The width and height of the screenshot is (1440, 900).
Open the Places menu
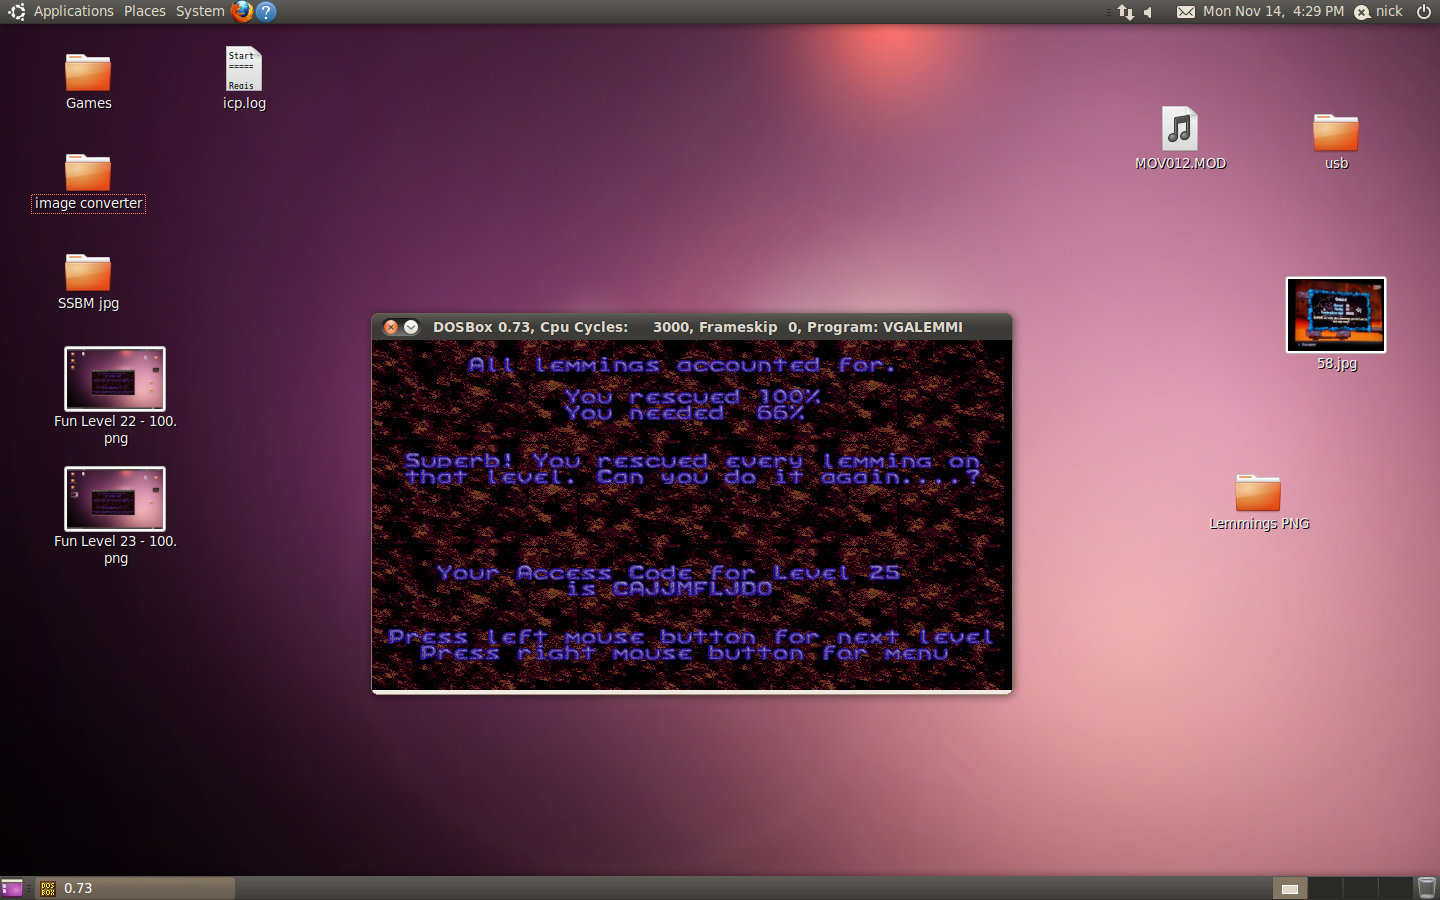[145, 11]
